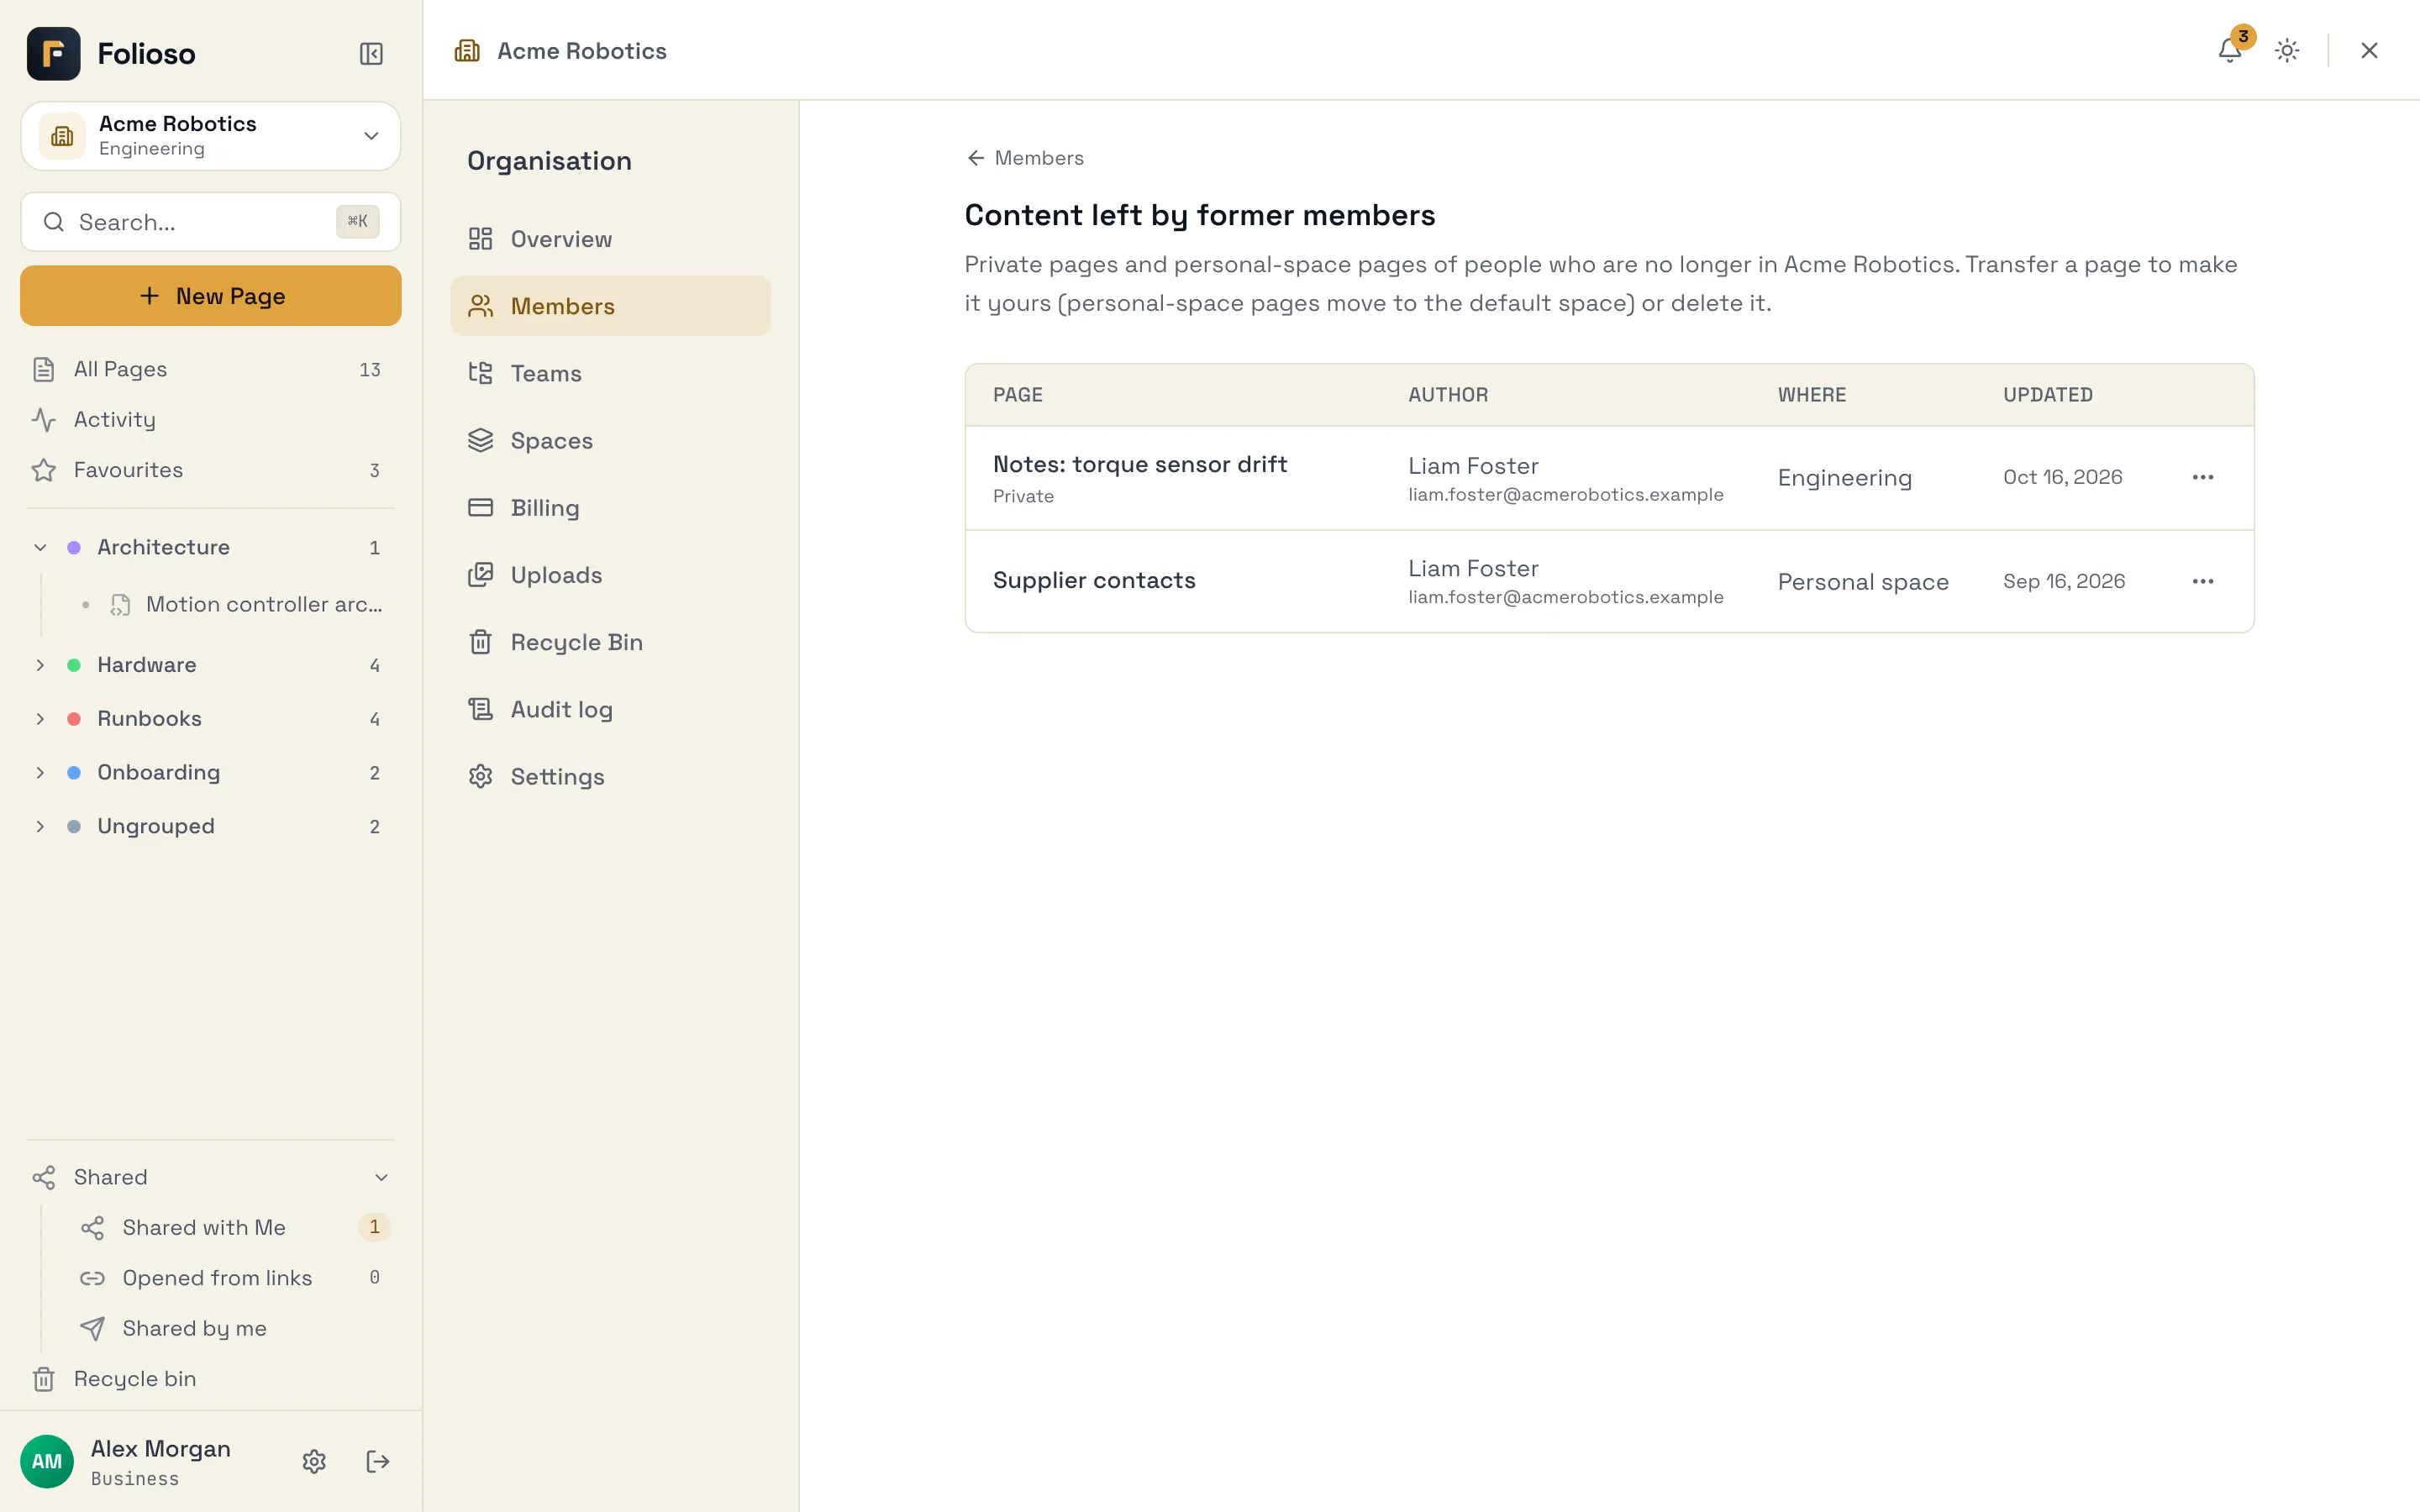Go back to Members link
Screen dimensions: 2420x1512
coord(1025,158)
